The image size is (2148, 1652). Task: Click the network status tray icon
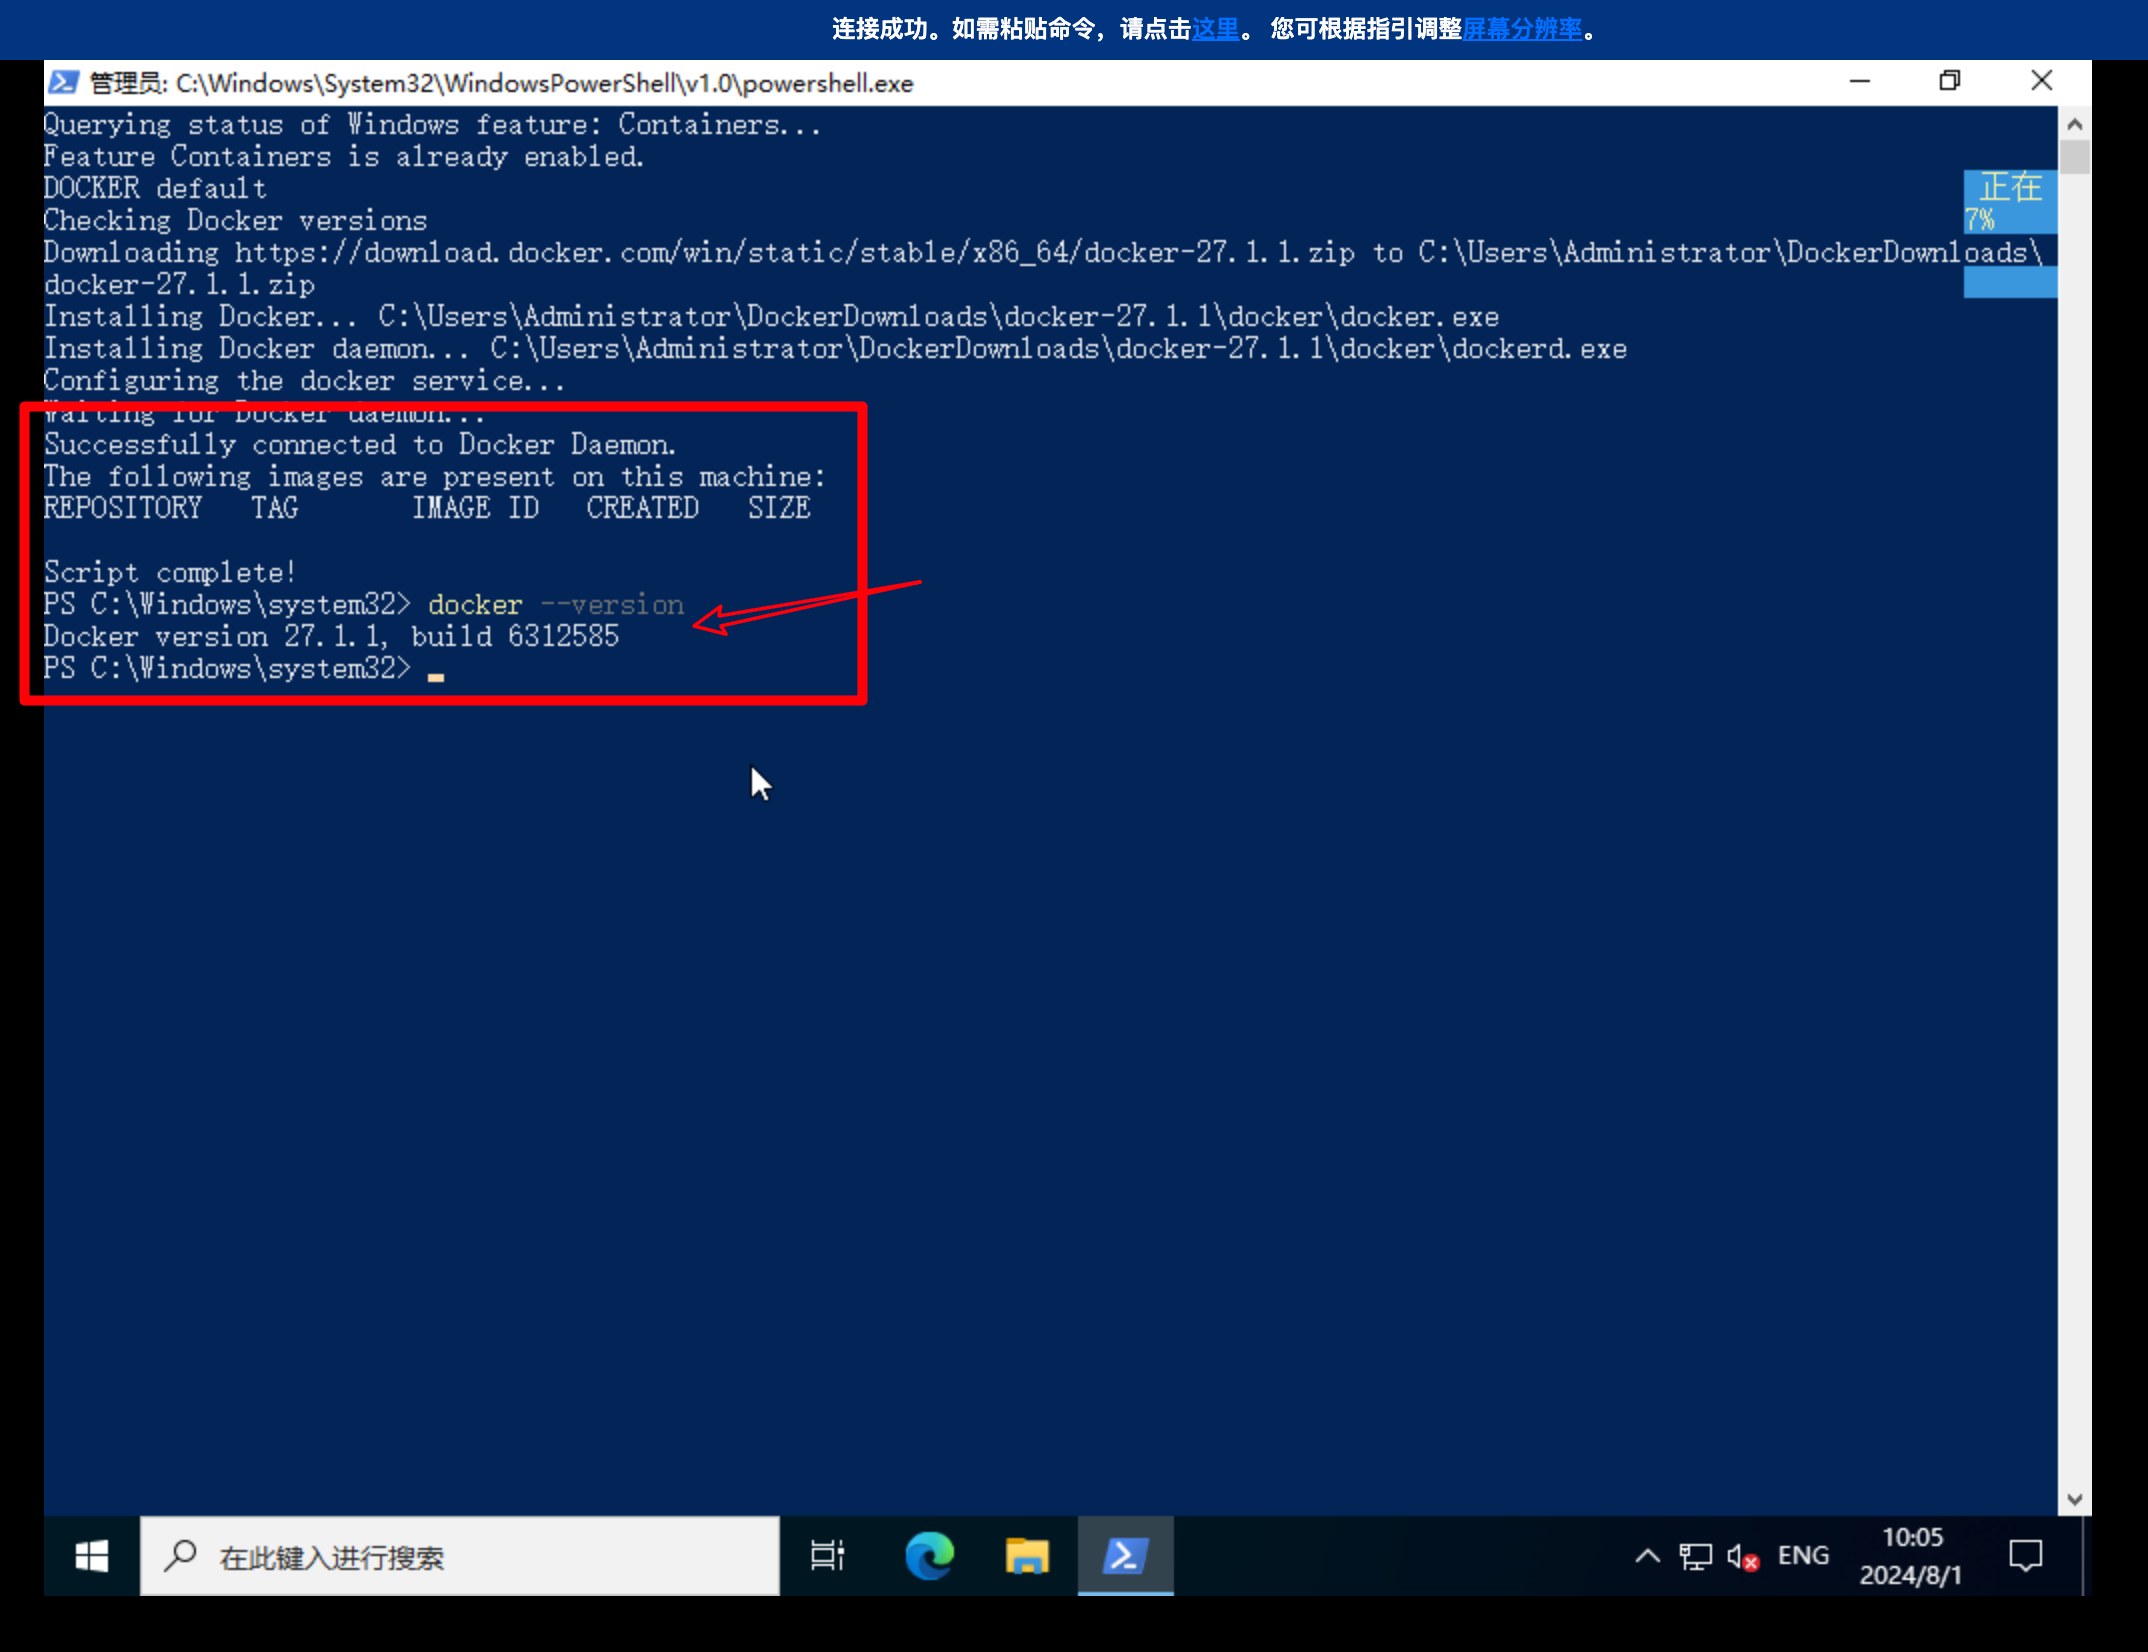tap(1695, 1556)
